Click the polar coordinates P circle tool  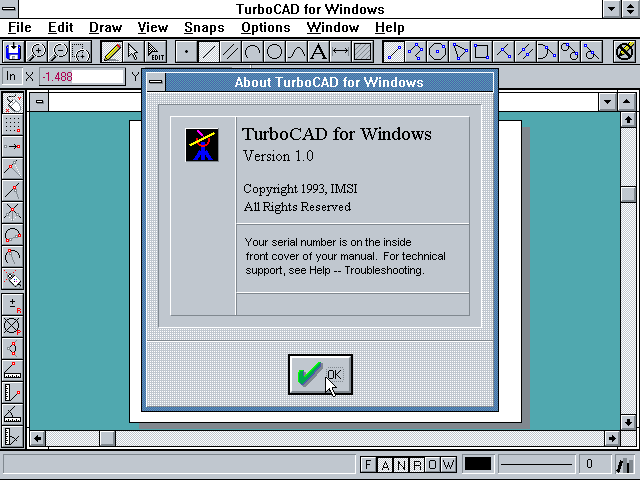pyautogui.click(x=13, y=327)
